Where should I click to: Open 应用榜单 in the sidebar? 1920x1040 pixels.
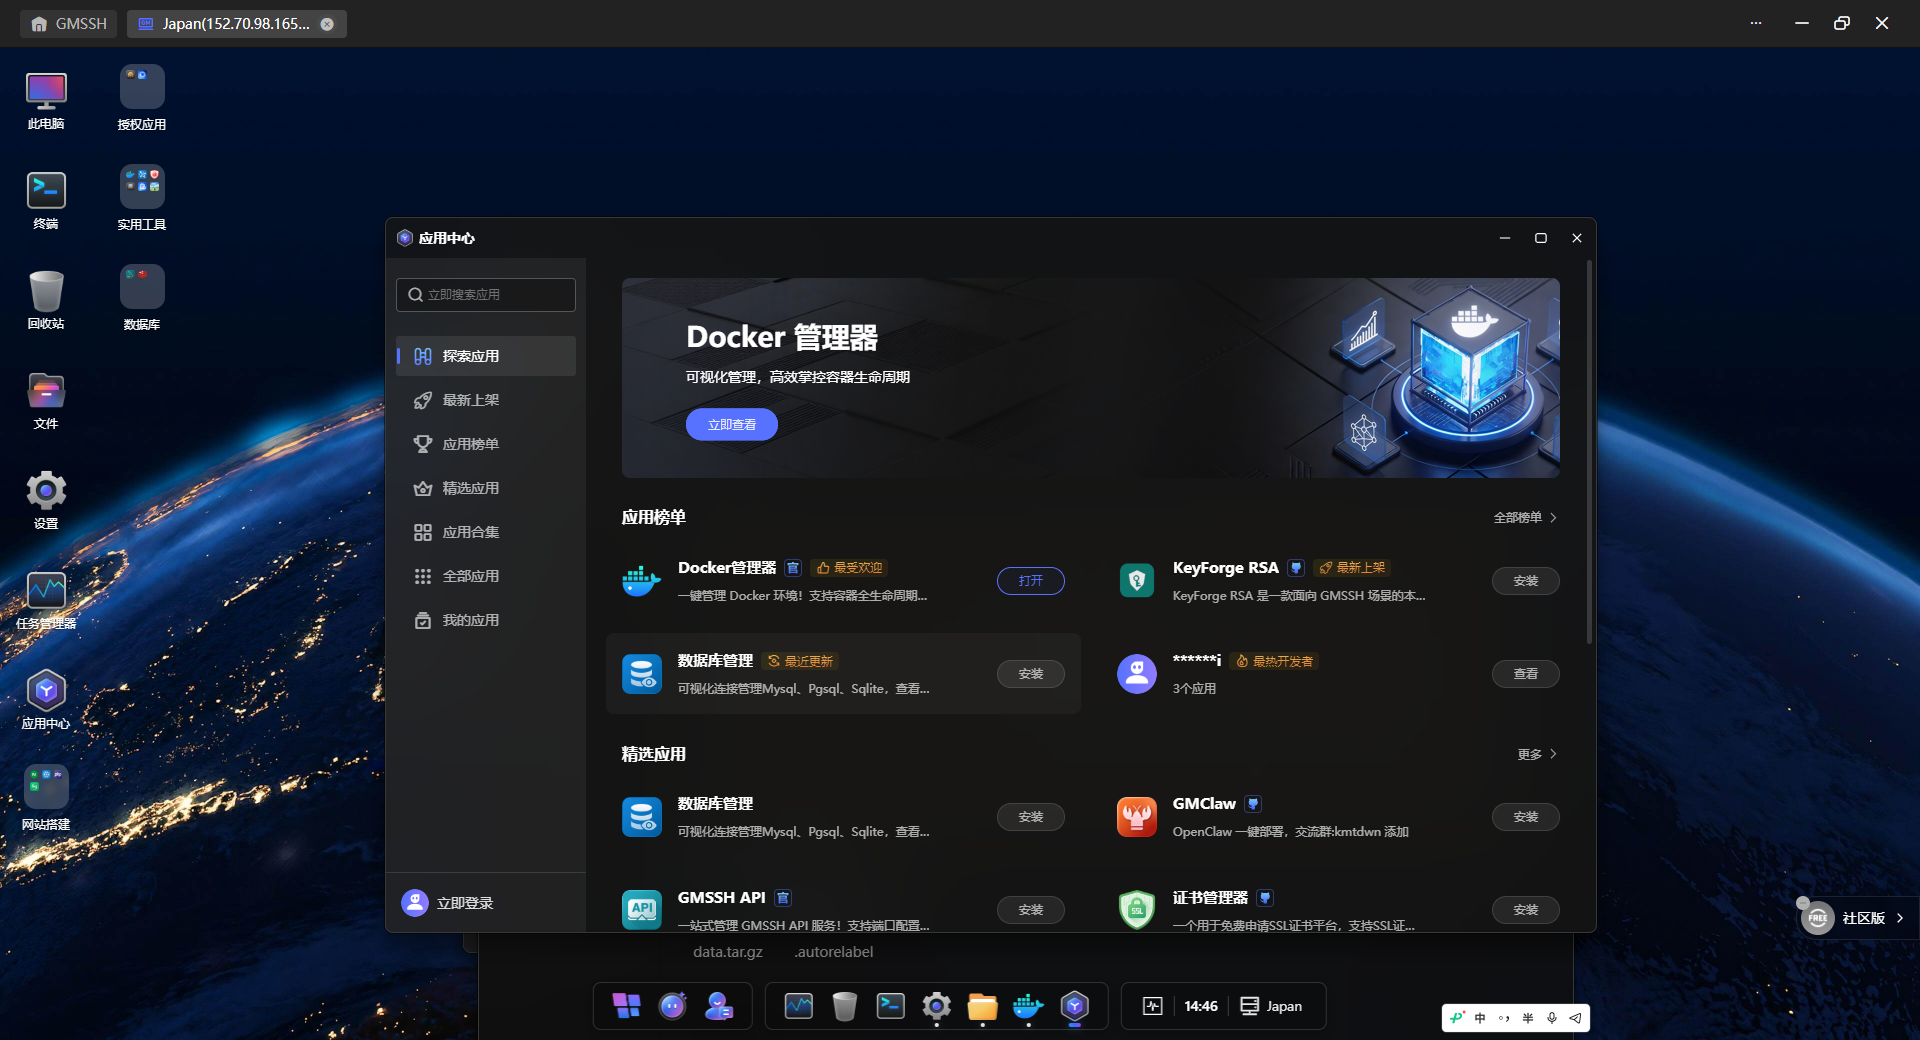click(x=486, y=444)
